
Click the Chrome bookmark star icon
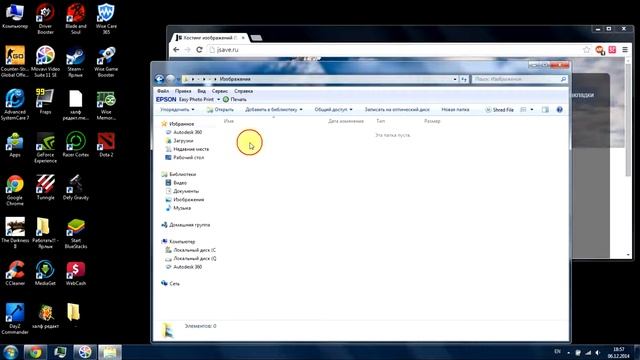point(587,49)
